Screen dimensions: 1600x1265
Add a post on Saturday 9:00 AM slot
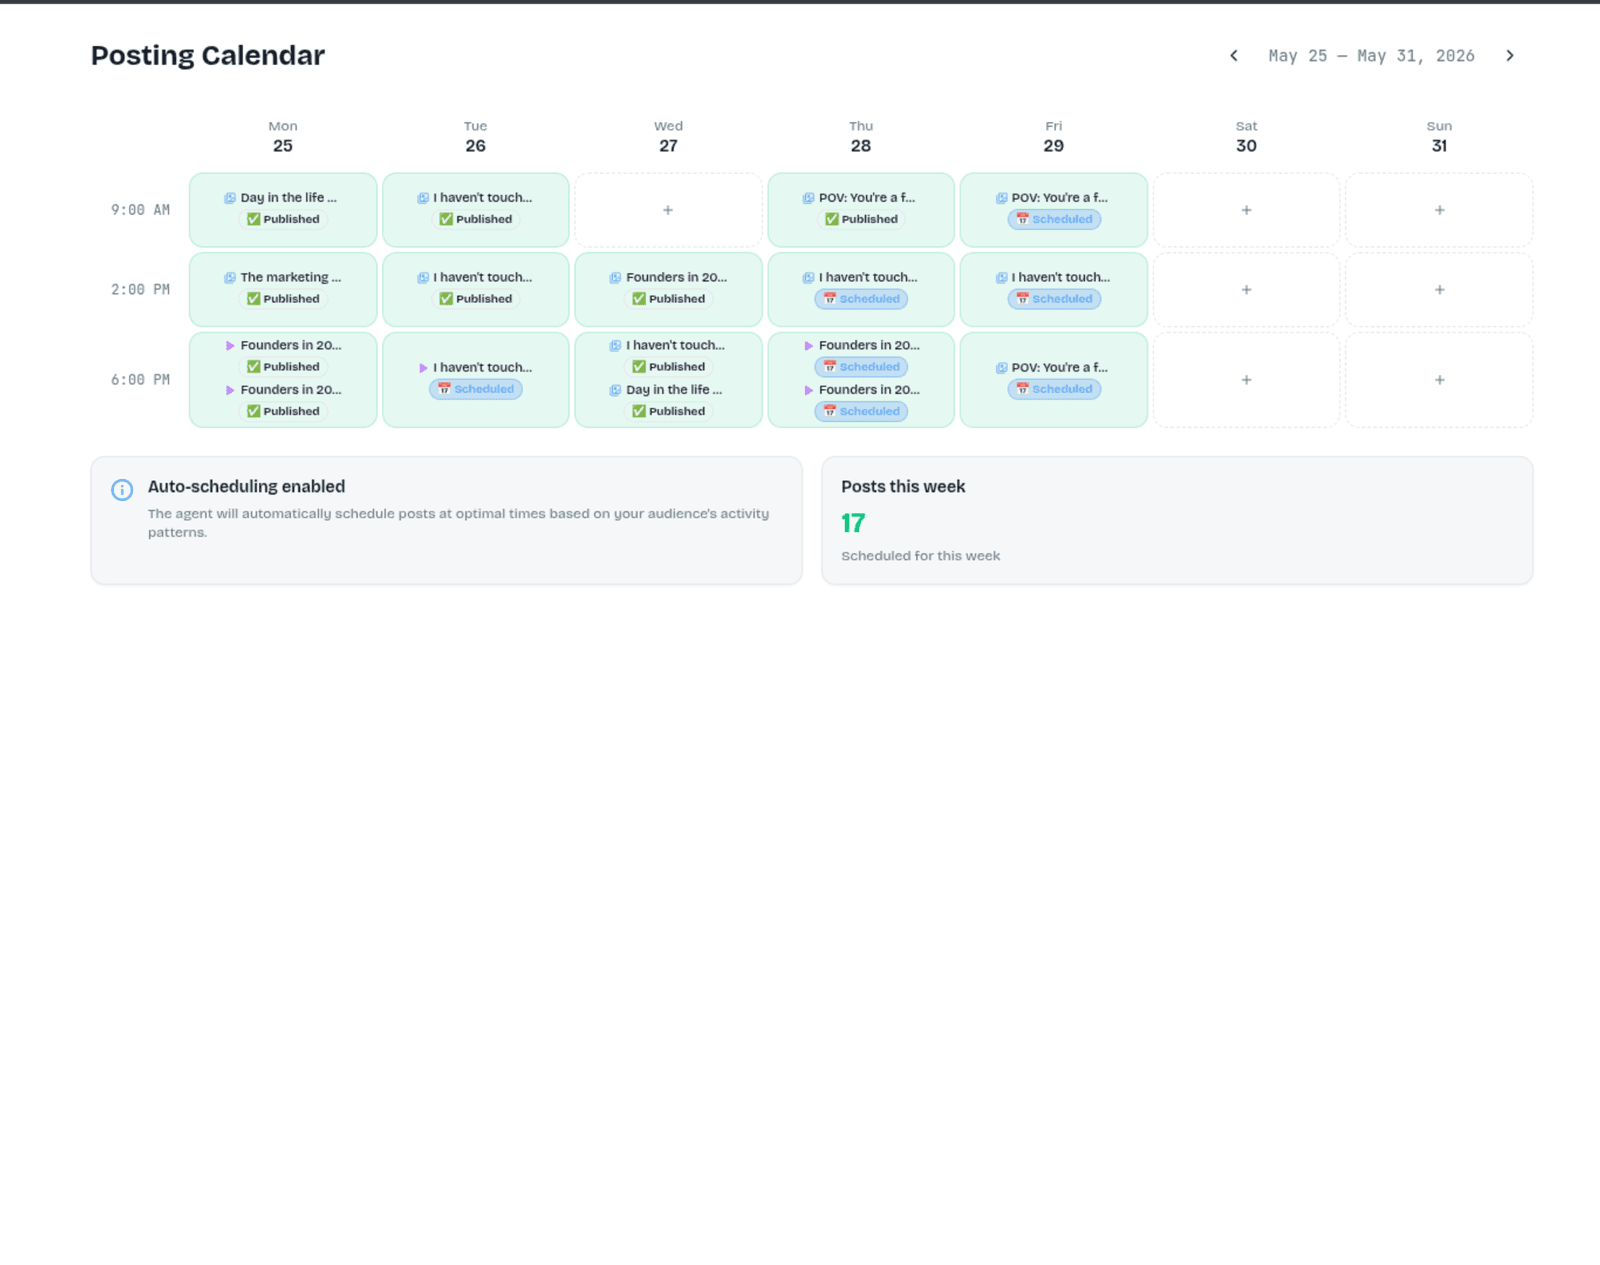pyautogui.click(x=1246, y=210)
